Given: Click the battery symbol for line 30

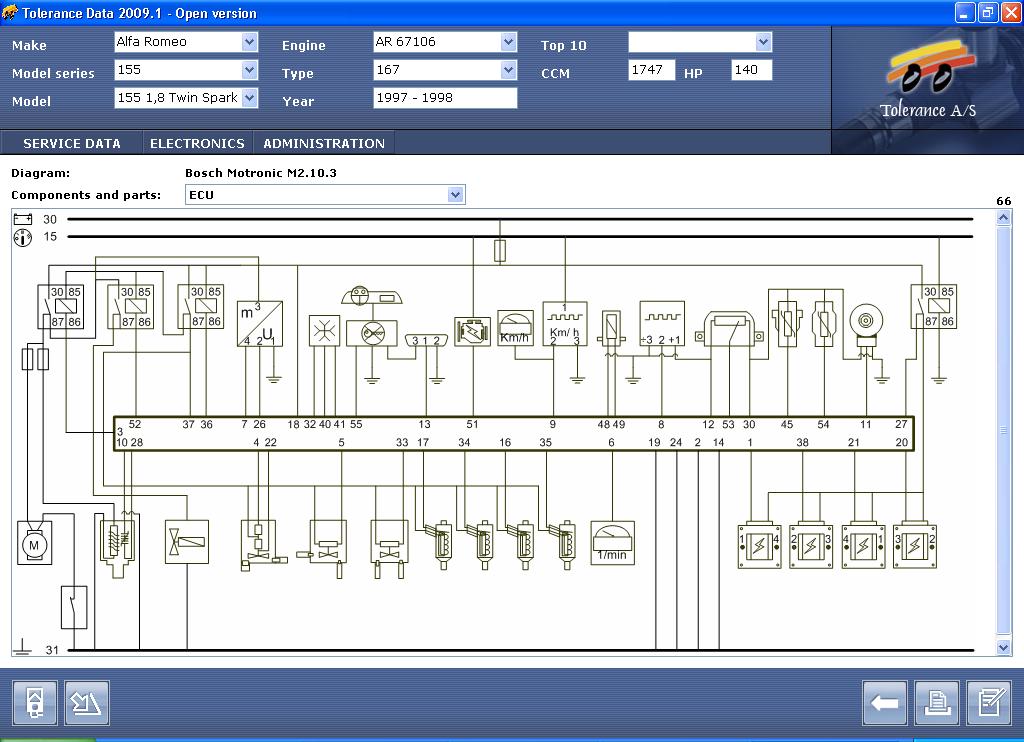Looking at the screenshot, I should click(x=23, y=219).
